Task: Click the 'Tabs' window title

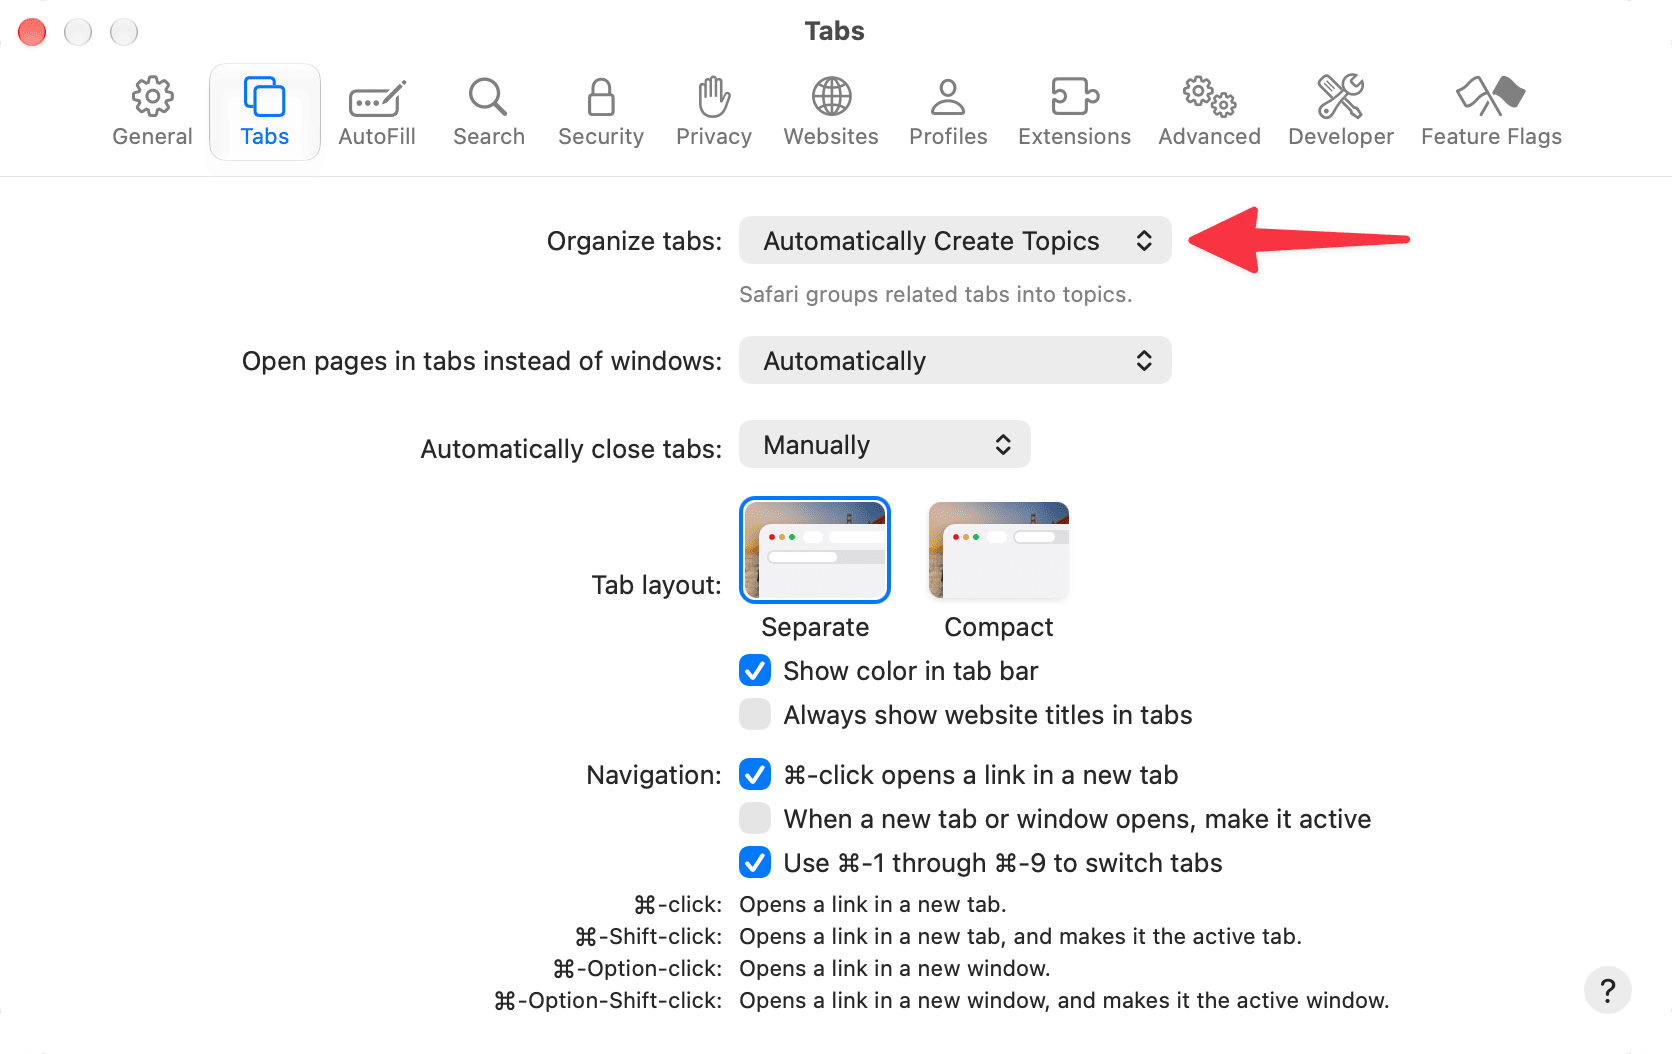Action: 835,31
